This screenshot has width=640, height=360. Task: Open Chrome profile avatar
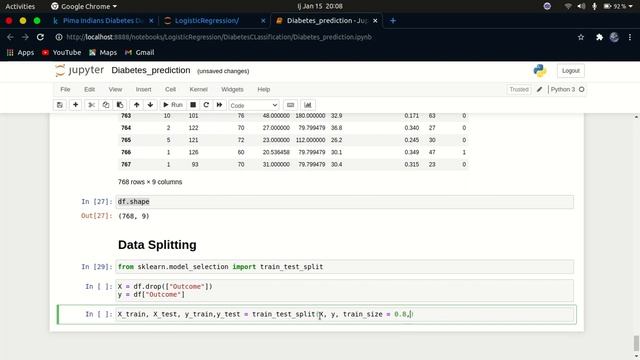tap(614, 37)
